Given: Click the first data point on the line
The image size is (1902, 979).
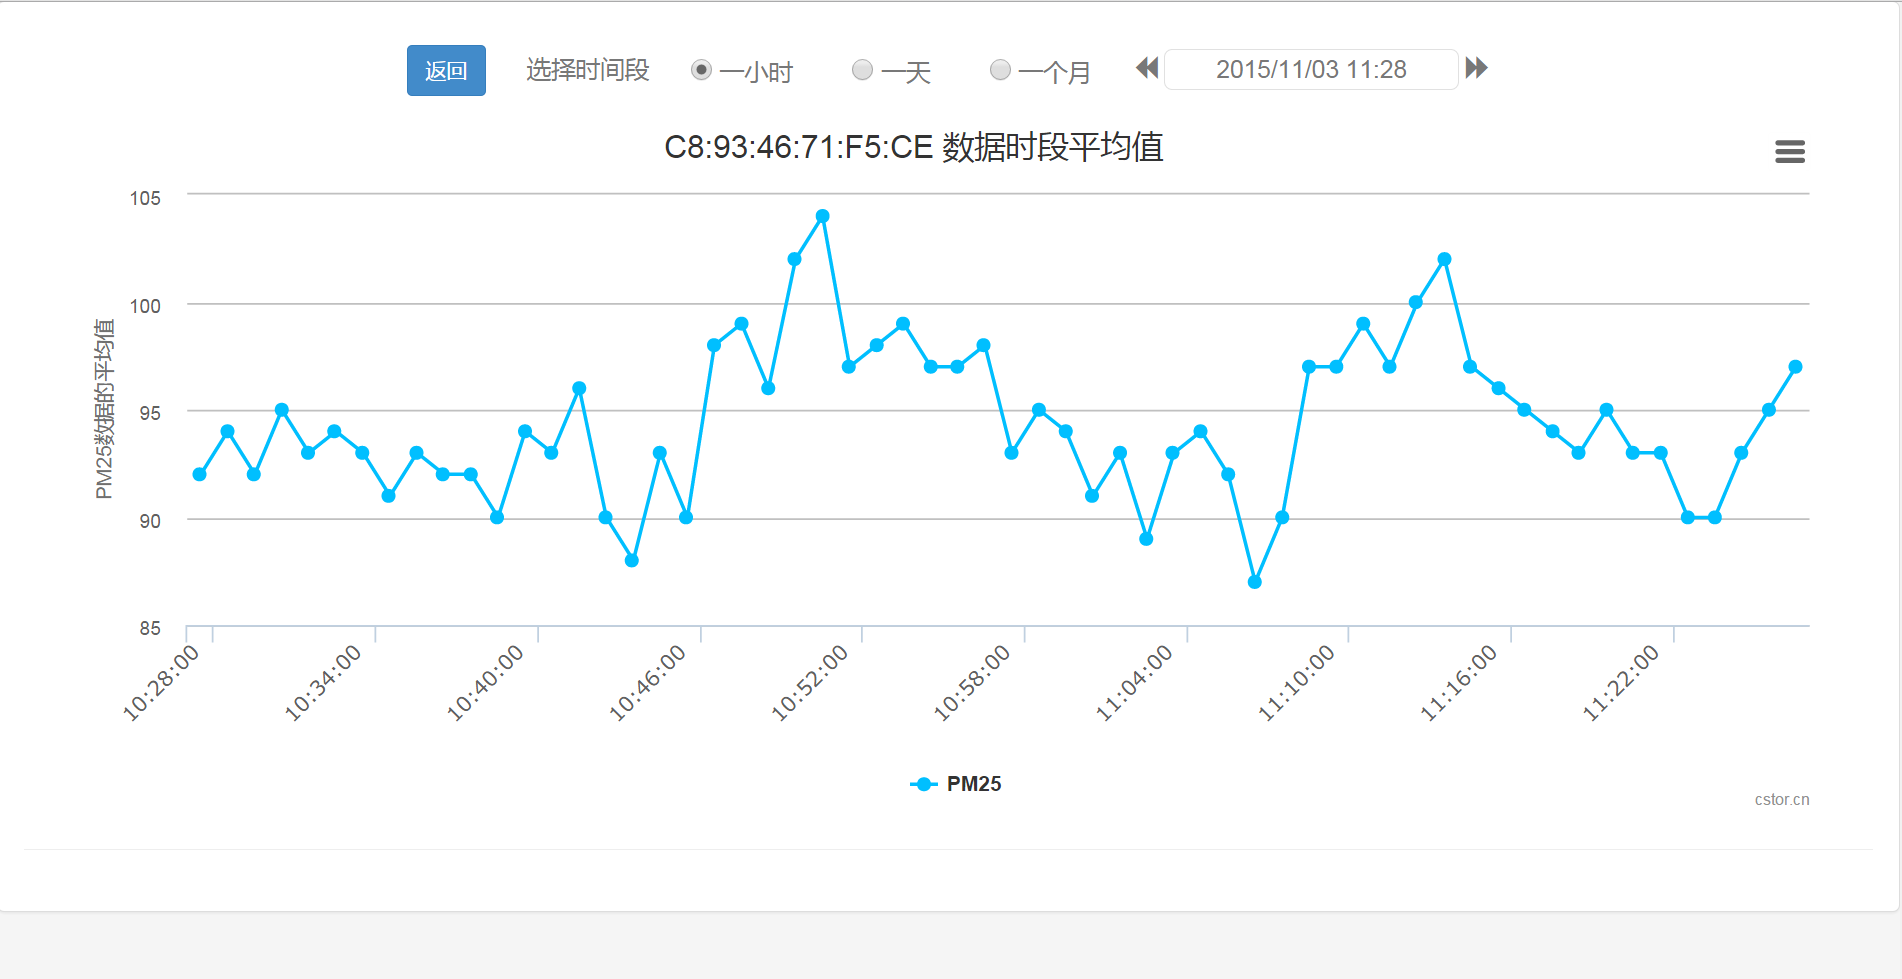Looking at the screenshot, I should click(200, 474).
